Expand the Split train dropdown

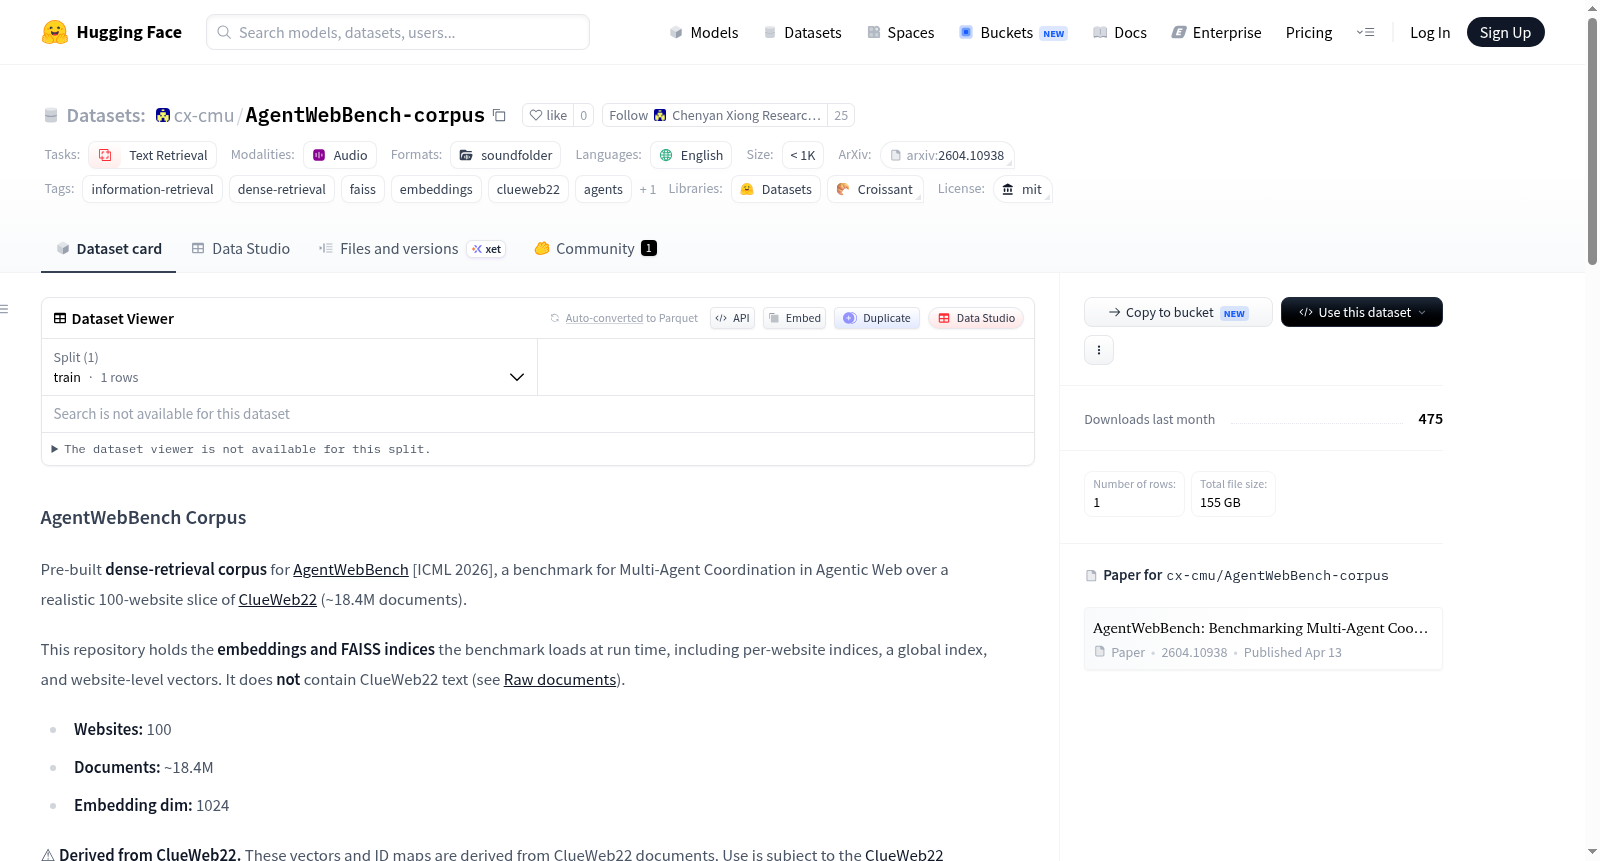pos(289,367)
